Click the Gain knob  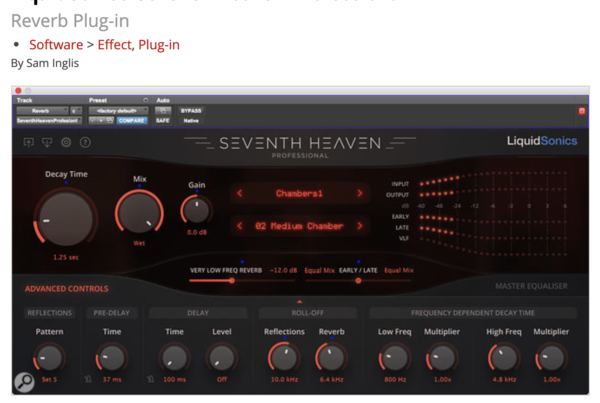coord(197,210)
